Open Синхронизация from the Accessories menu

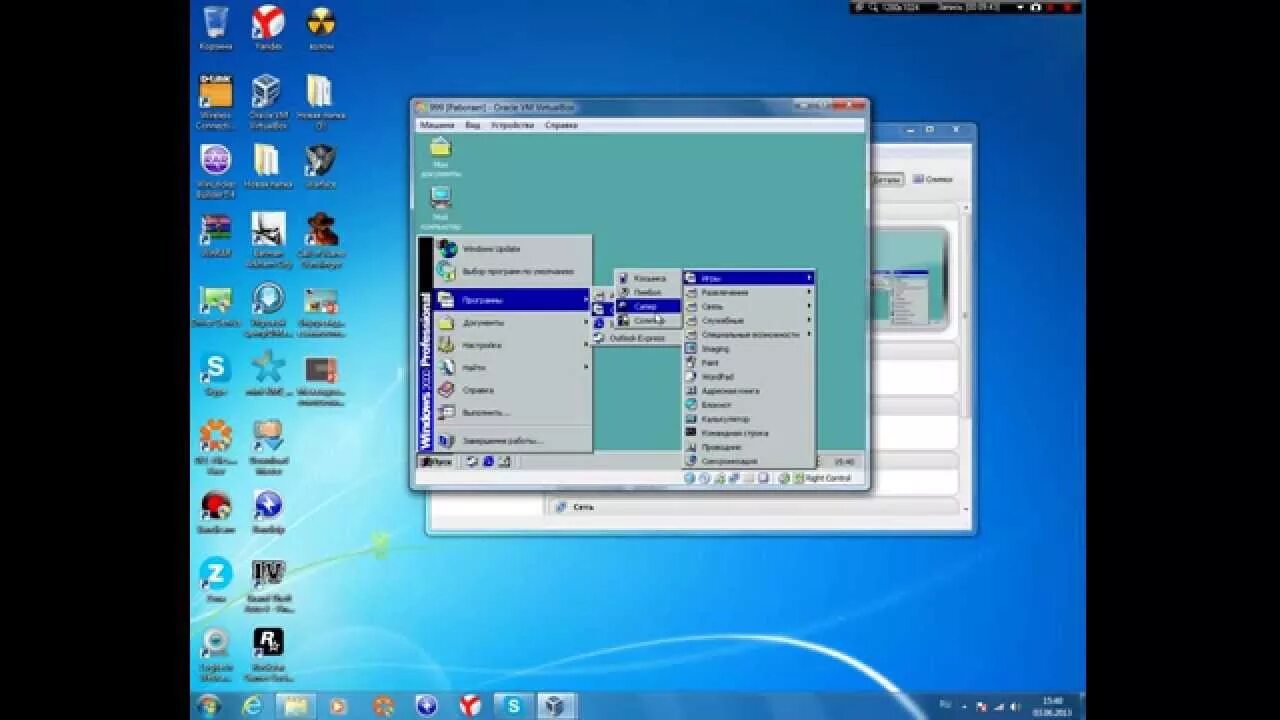click(749, 461)
